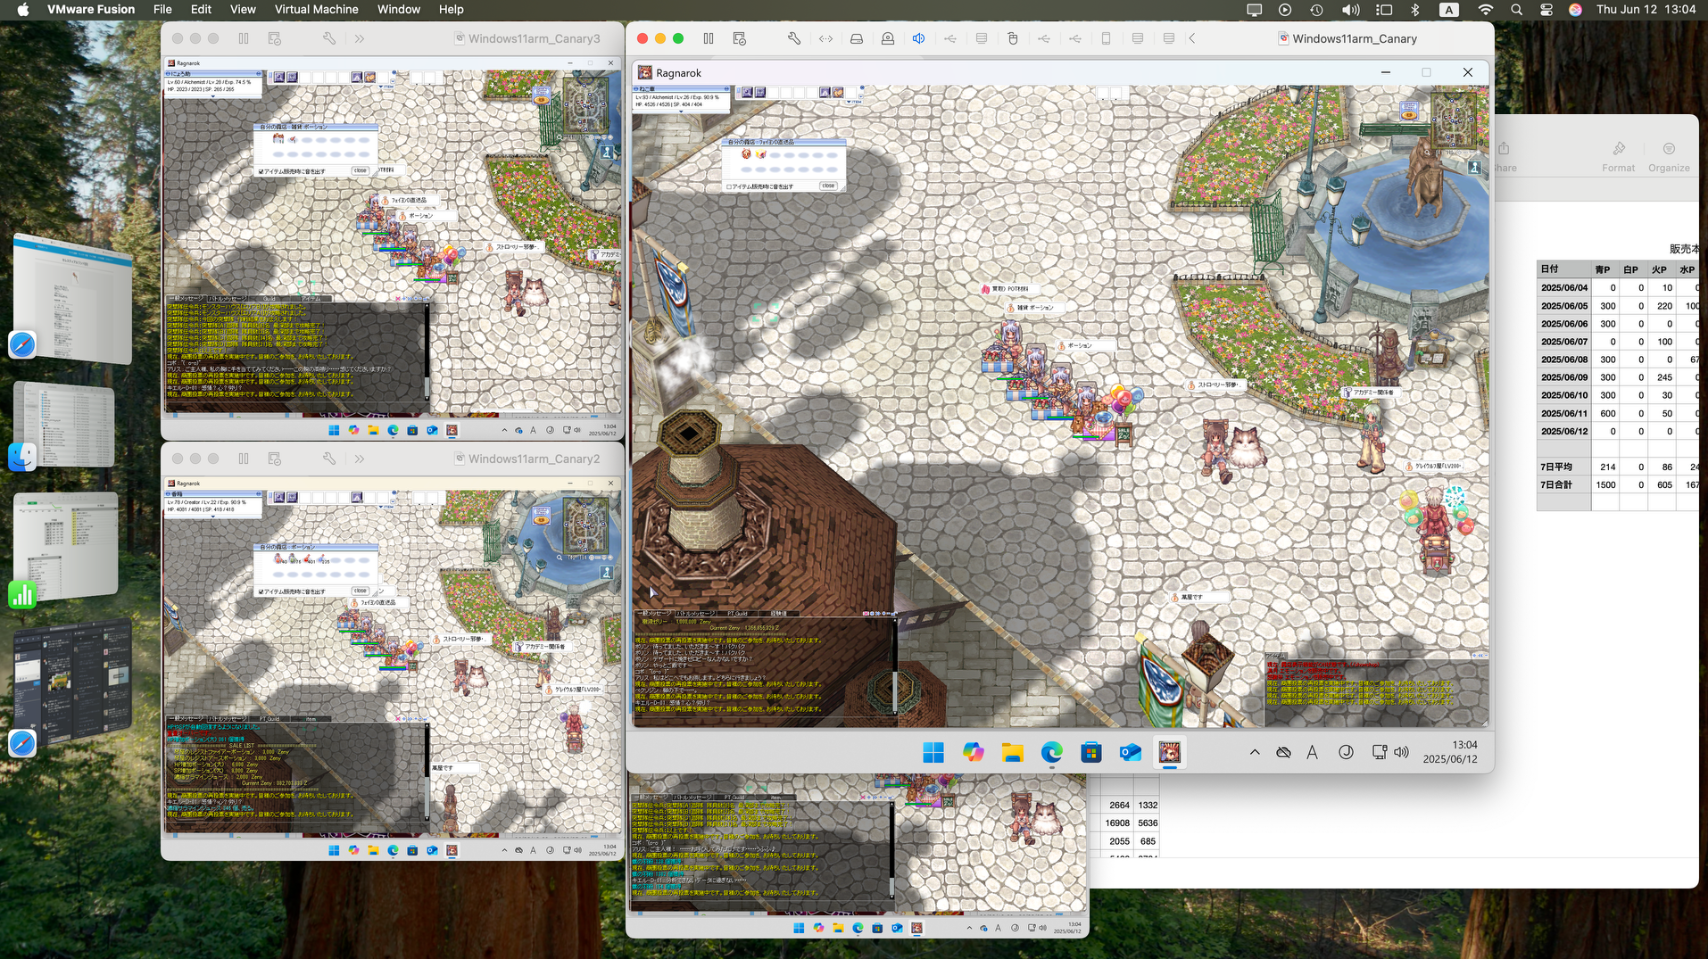Open Copilot in main Canary taskbar
This screenshot has width=1708, height=959.
pyautogui.click(x=973, y=752)
